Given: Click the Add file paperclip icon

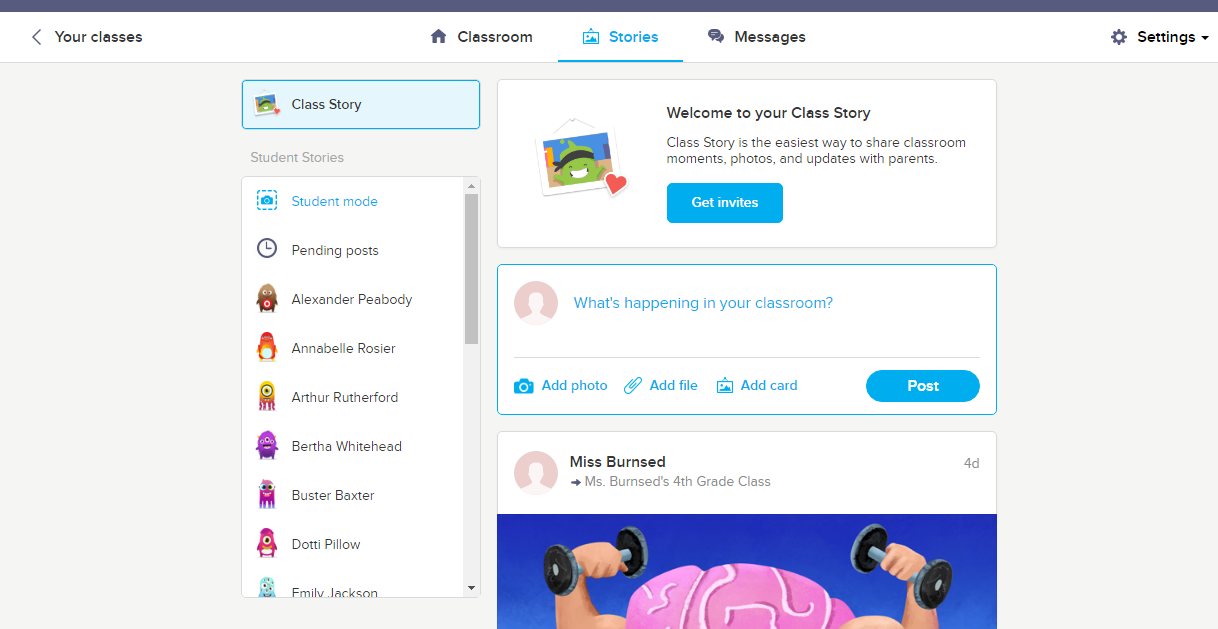Looking at the screenshot, I should pos(633,386).
